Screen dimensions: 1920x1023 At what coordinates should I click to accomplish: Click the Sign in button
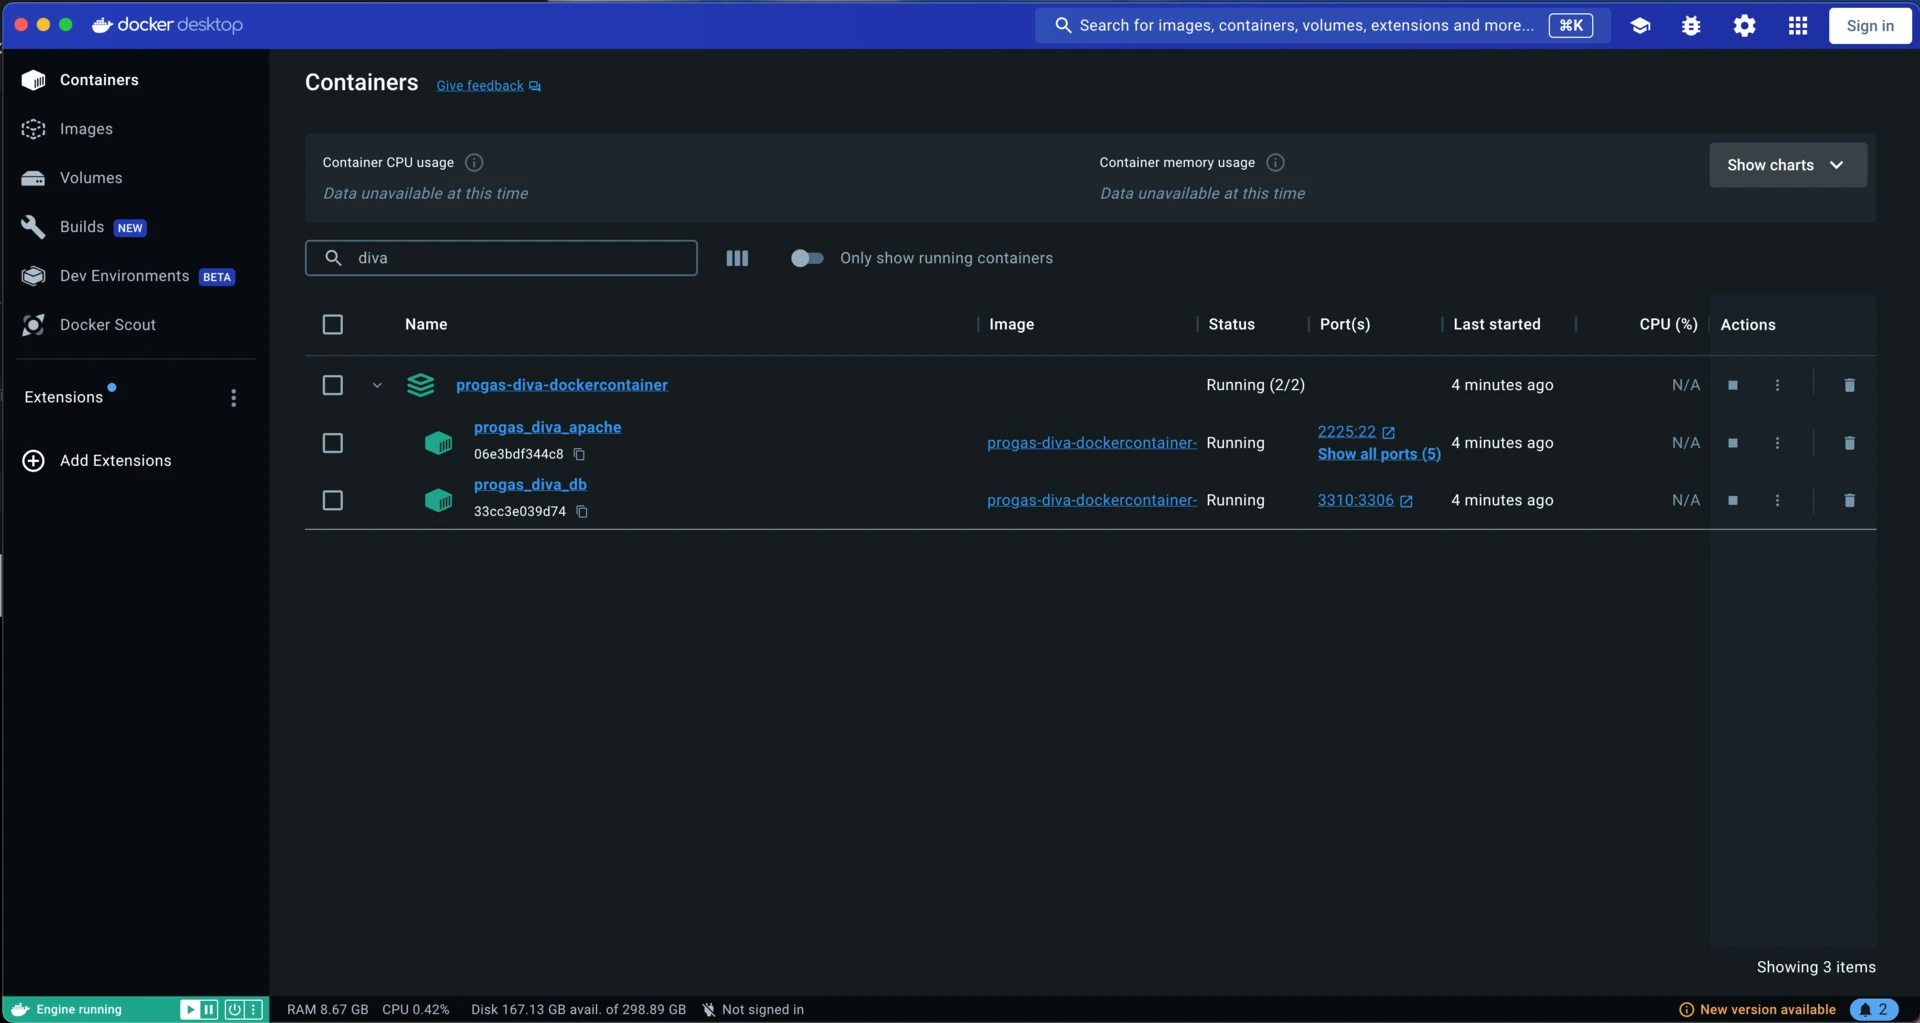tap(1869, 25)
